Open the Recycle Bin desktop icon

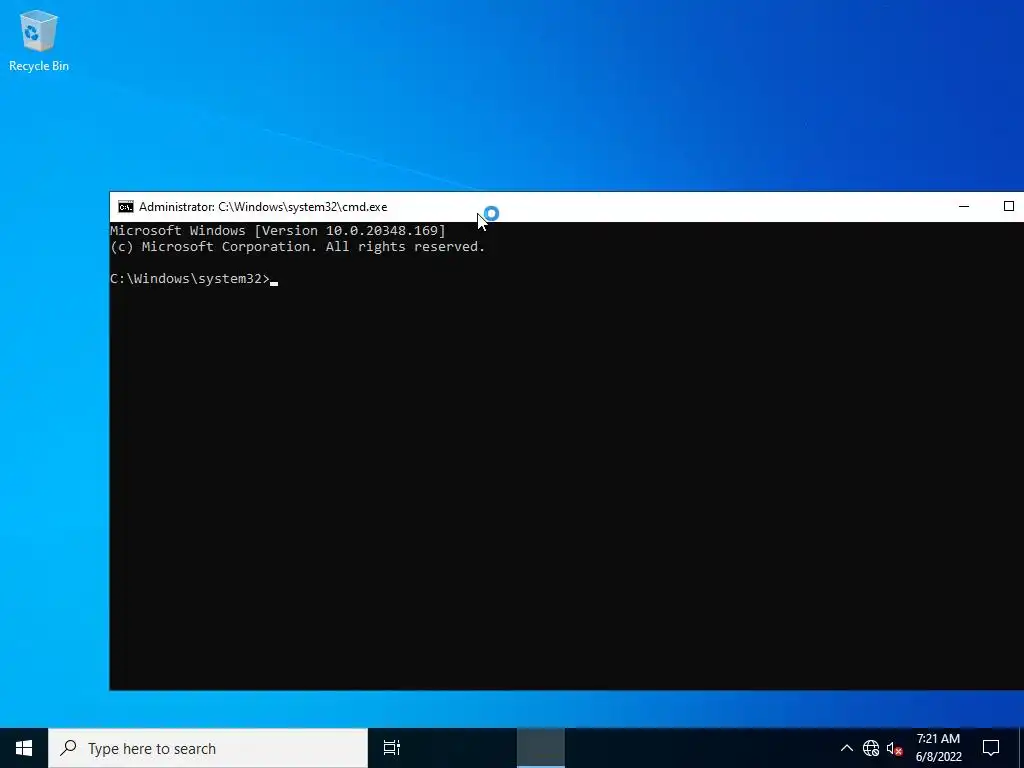pos(39,40)
